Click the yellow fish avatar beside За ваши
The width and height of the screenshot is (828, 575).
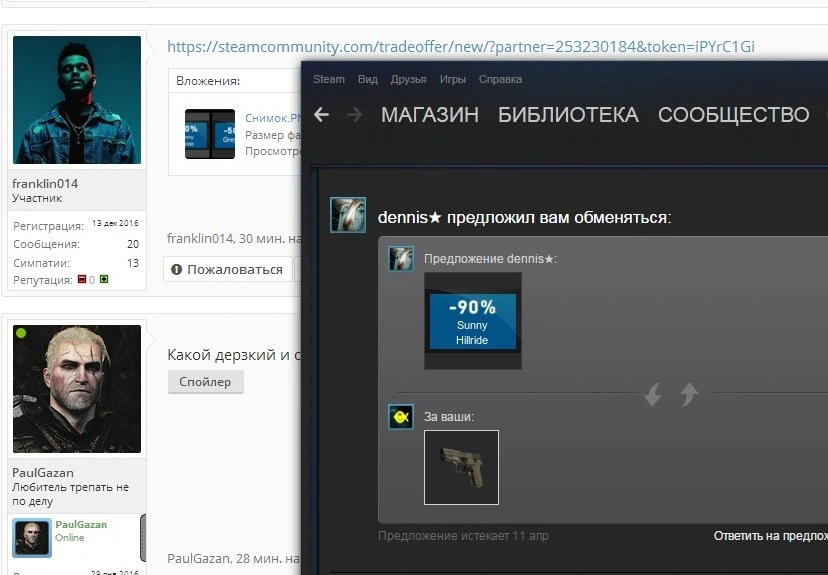point(401,417)
